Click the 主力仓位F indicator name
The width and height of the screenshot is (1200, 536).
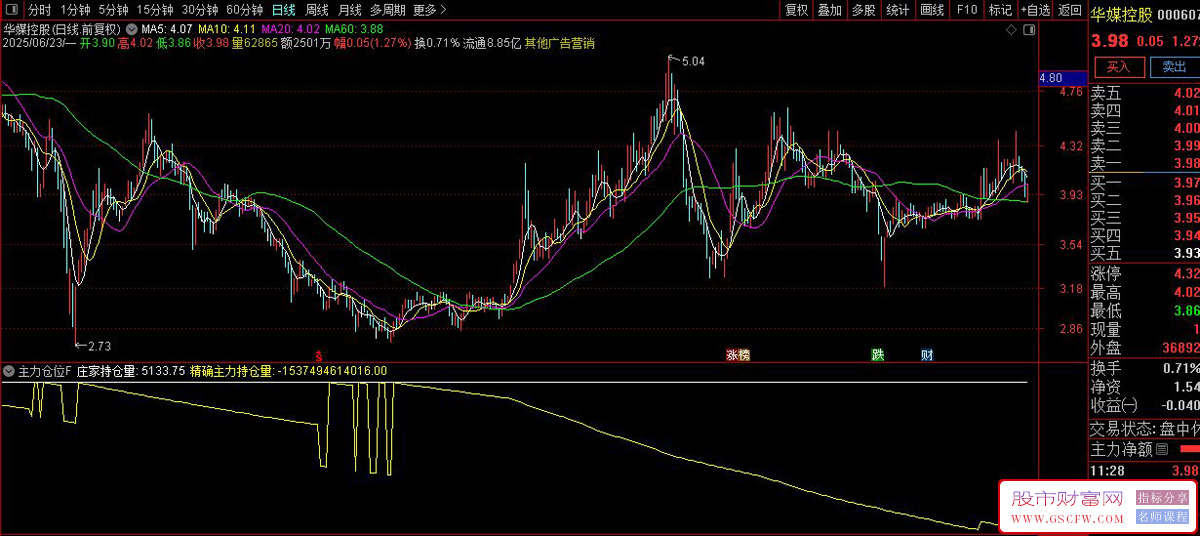(x=45, y=371)
